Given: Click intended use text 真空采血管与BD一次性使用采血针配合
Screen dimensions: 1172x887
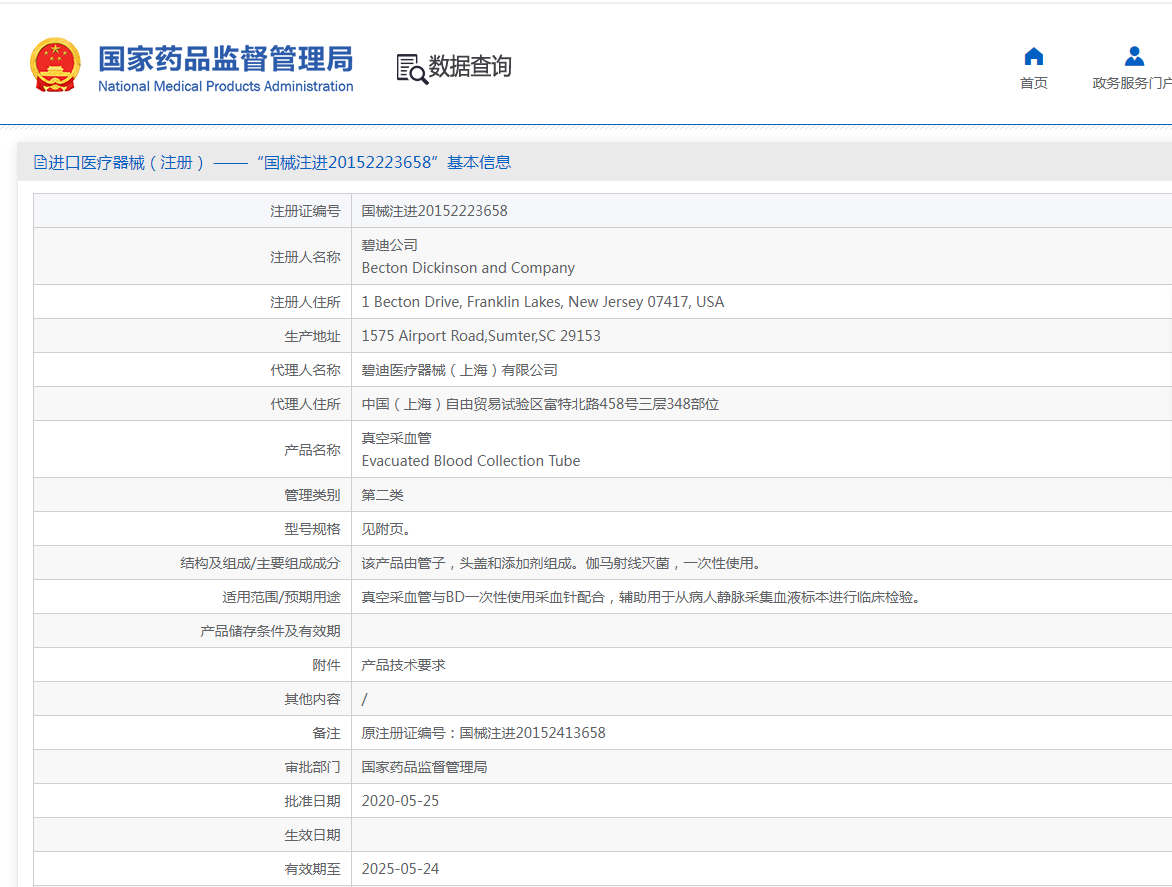Looking at the screenshot, I should coord(641,597).
